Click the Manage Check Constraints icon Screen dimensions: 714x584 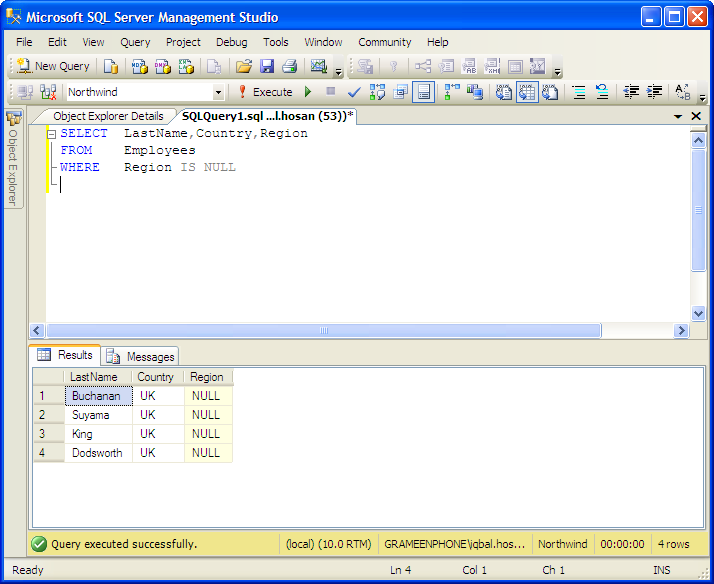(x=515, y=66)
